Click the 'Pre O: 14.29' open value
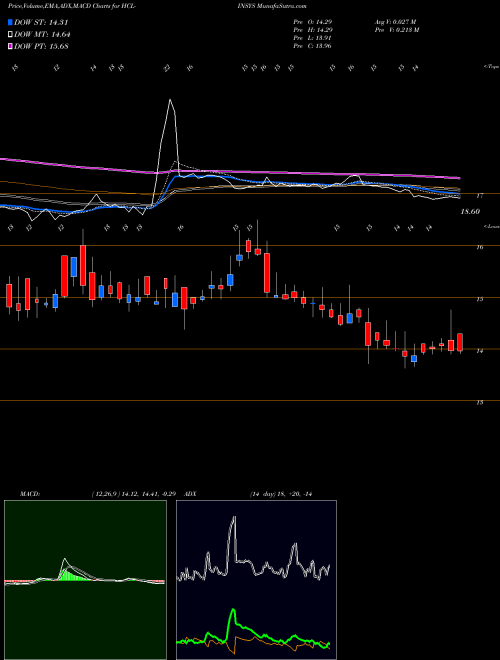This screenshot has height=660, width=500. click(x=314, y=22)
